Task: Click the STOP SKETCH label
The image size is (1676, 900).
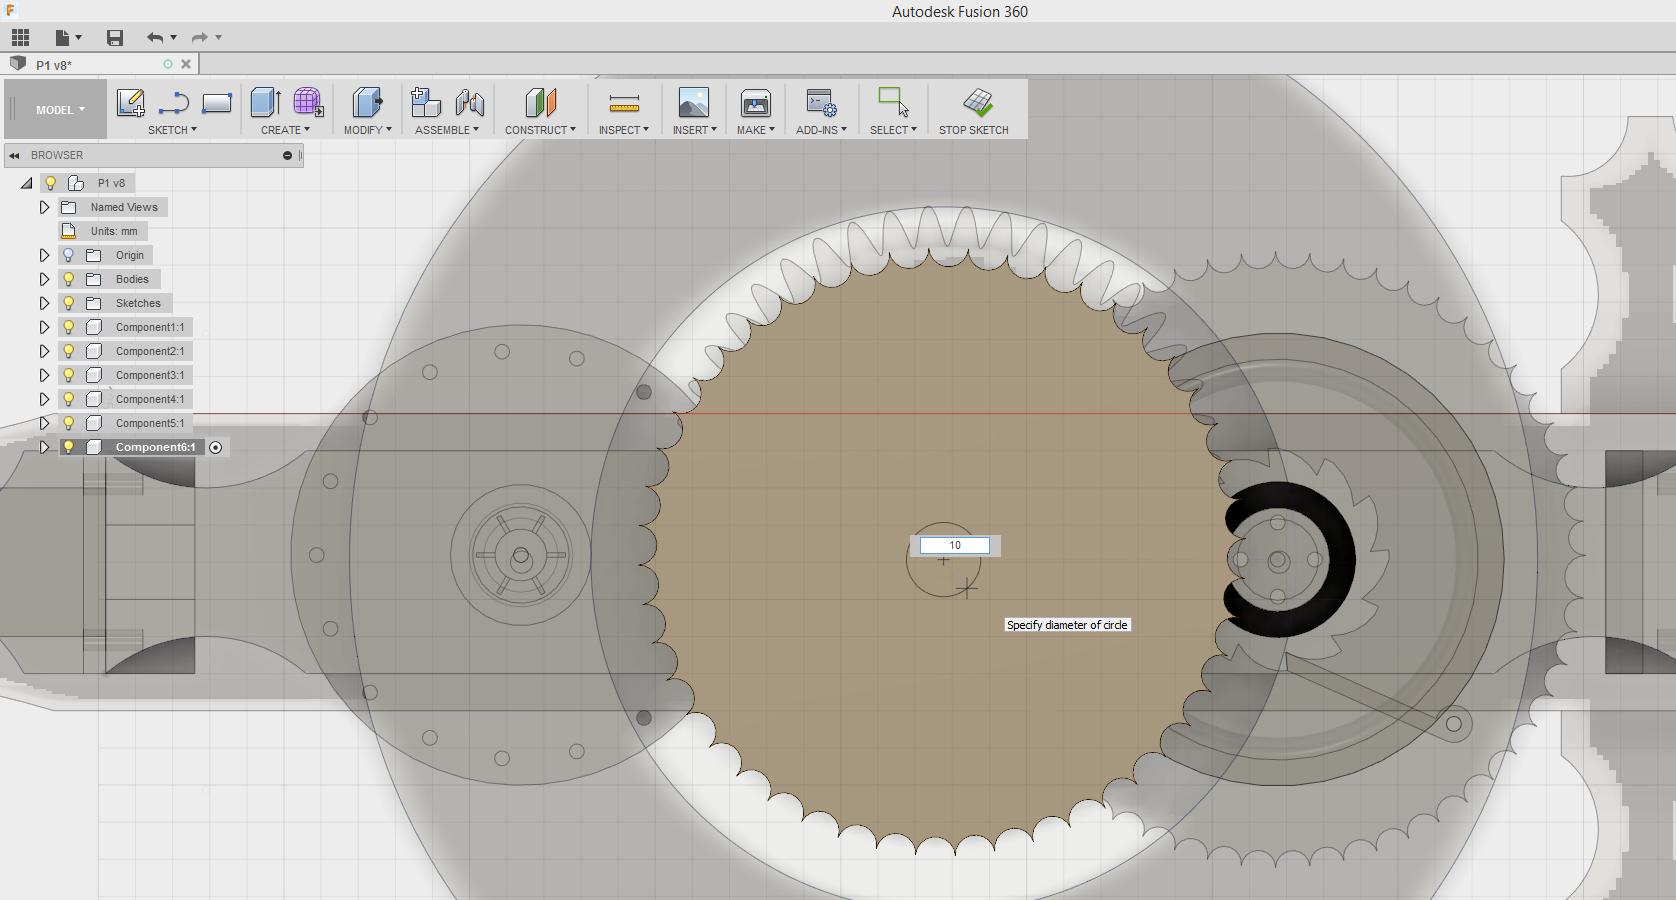Action: pos(973,130)
